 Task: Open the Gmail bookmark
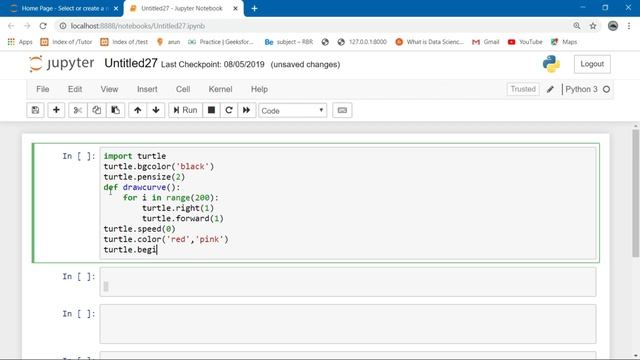point(486,42)
